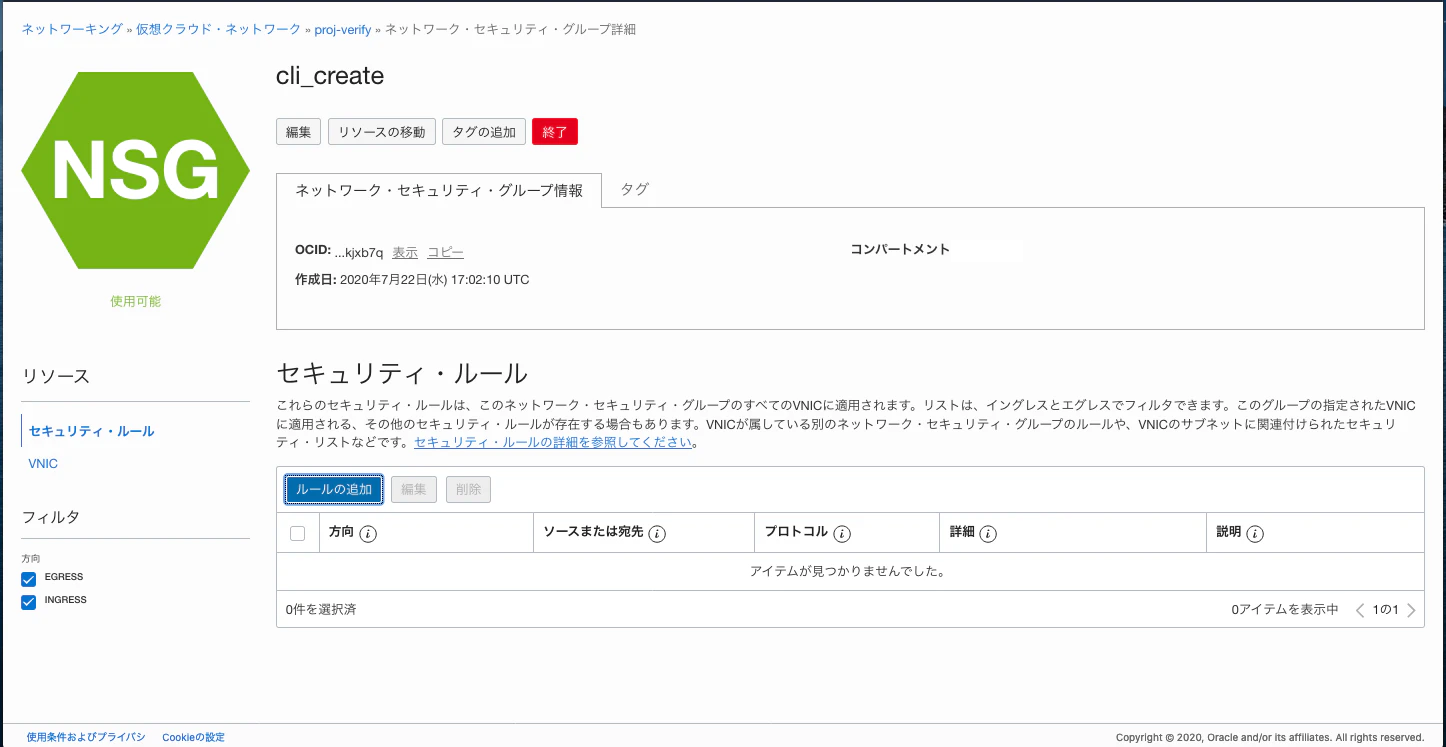This screenshot has width=1446, height=747.
Task: Click the info icon beside プロトコル header
Action: 842,534
